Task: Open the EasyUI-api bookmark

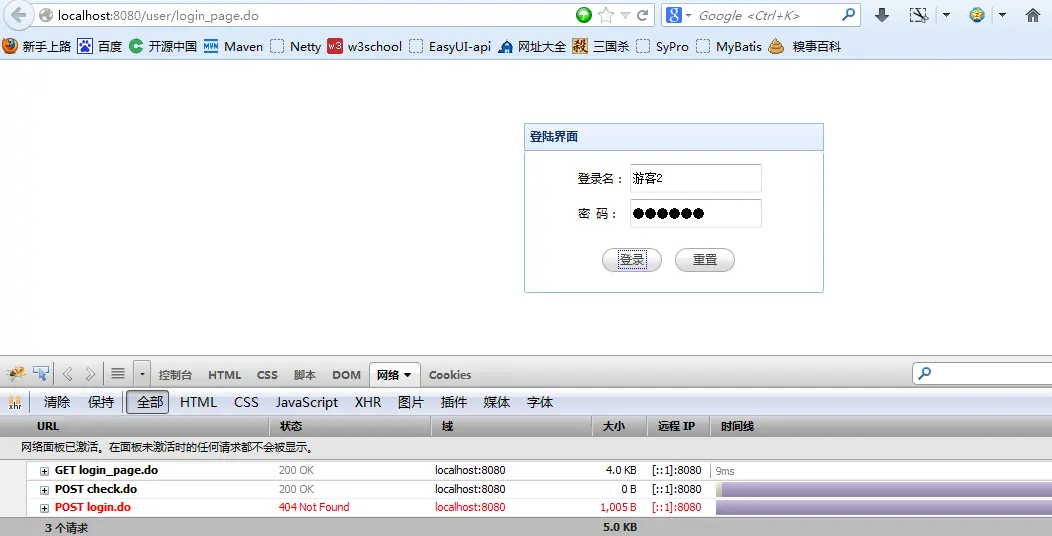Action: click(x=450, y=46)
